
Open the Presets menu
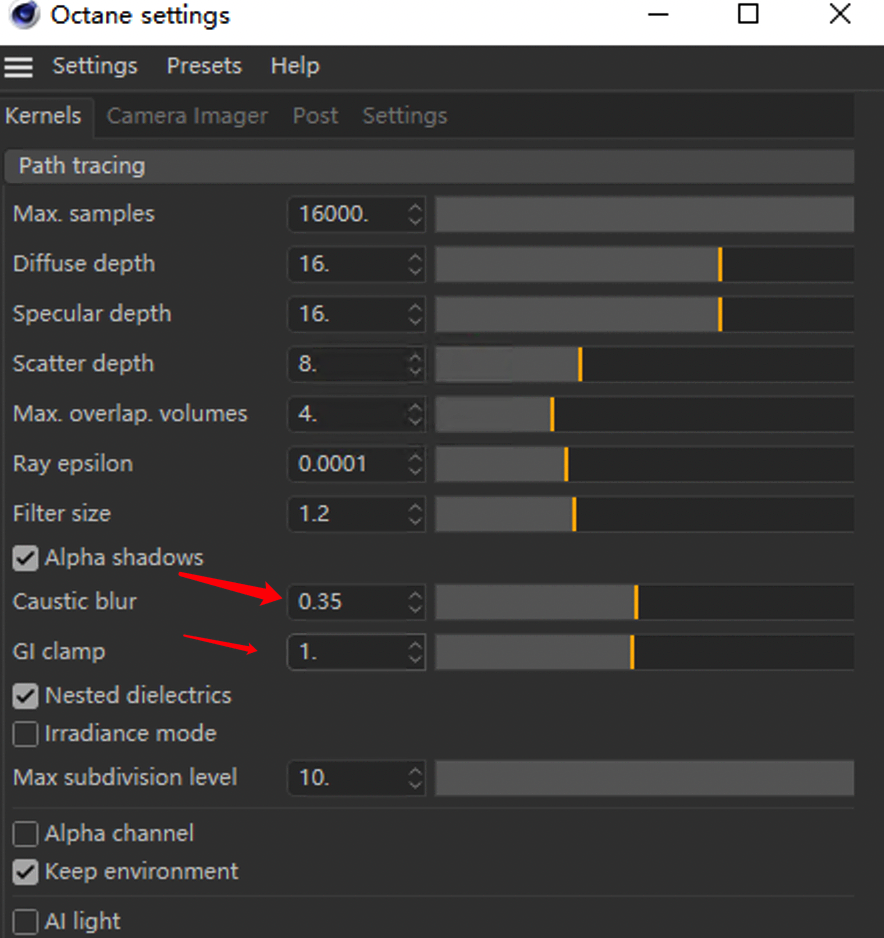(x=204, y=66)
